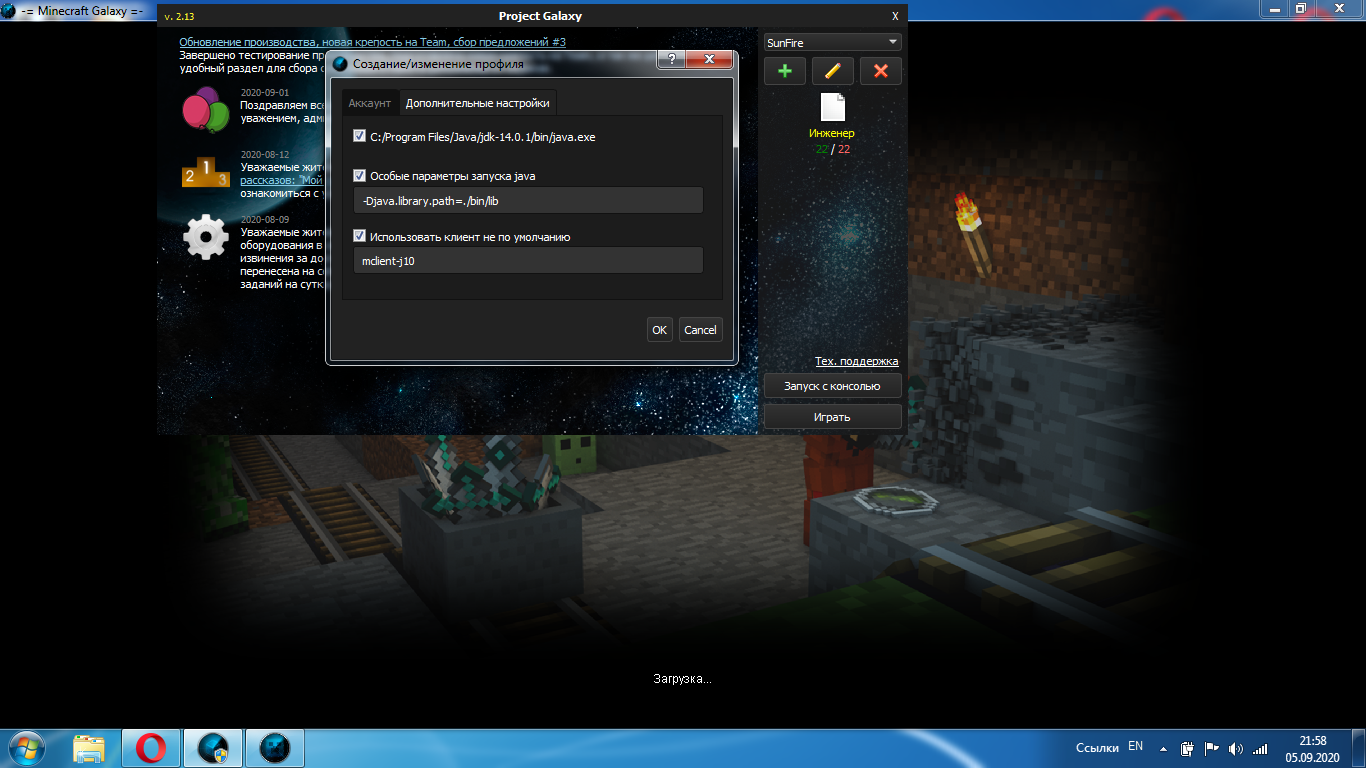Open the Тех. поддержка link
The width and height of the screenshot is (1366, 768).
(856, 361)
